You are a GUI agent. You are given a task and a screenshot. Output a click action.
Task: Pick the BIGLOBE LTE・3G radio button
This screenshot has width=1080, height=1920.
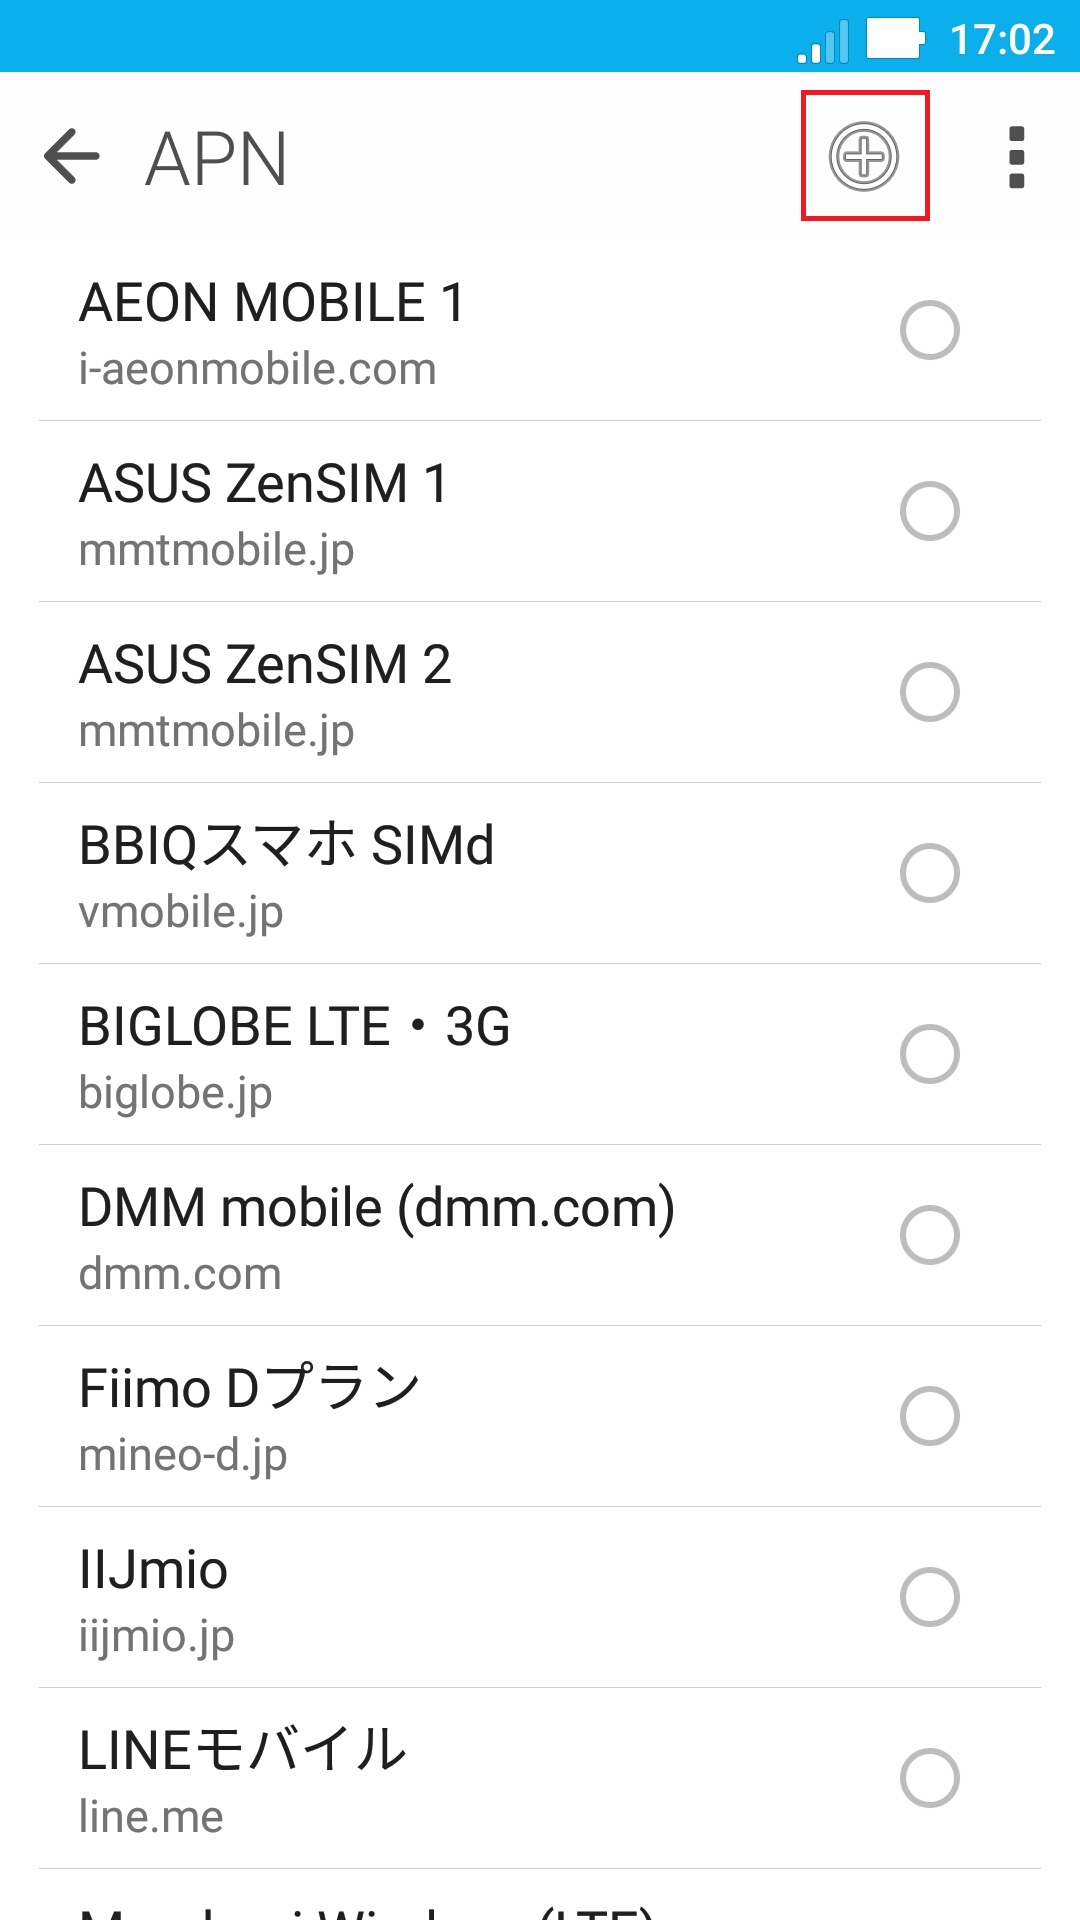tap(929, 1054)
